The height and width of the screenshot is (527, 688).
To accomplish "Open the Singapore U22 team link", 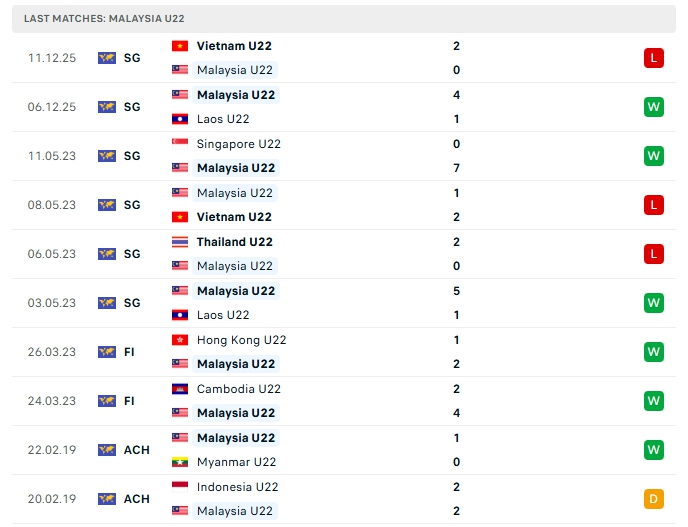I will 239,144.
